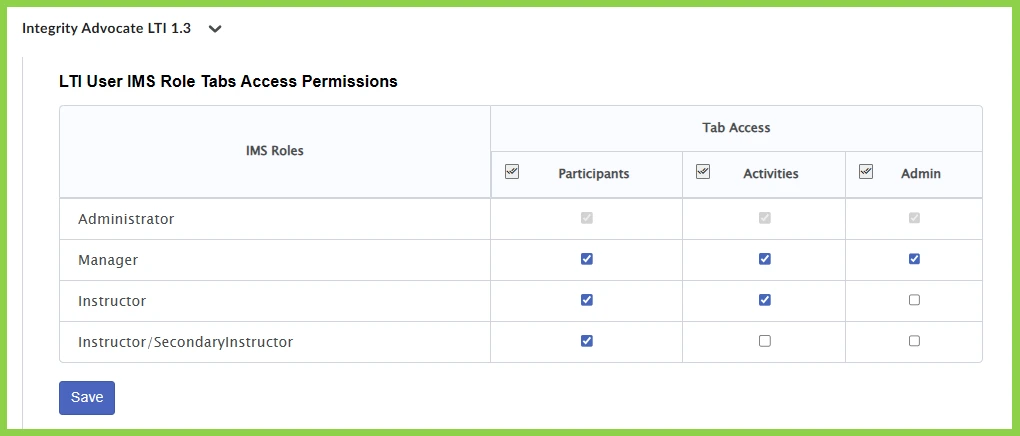
Task: Uncheck SecondaryInstructor's Participants tab access
Action: [x=587, y=341]
